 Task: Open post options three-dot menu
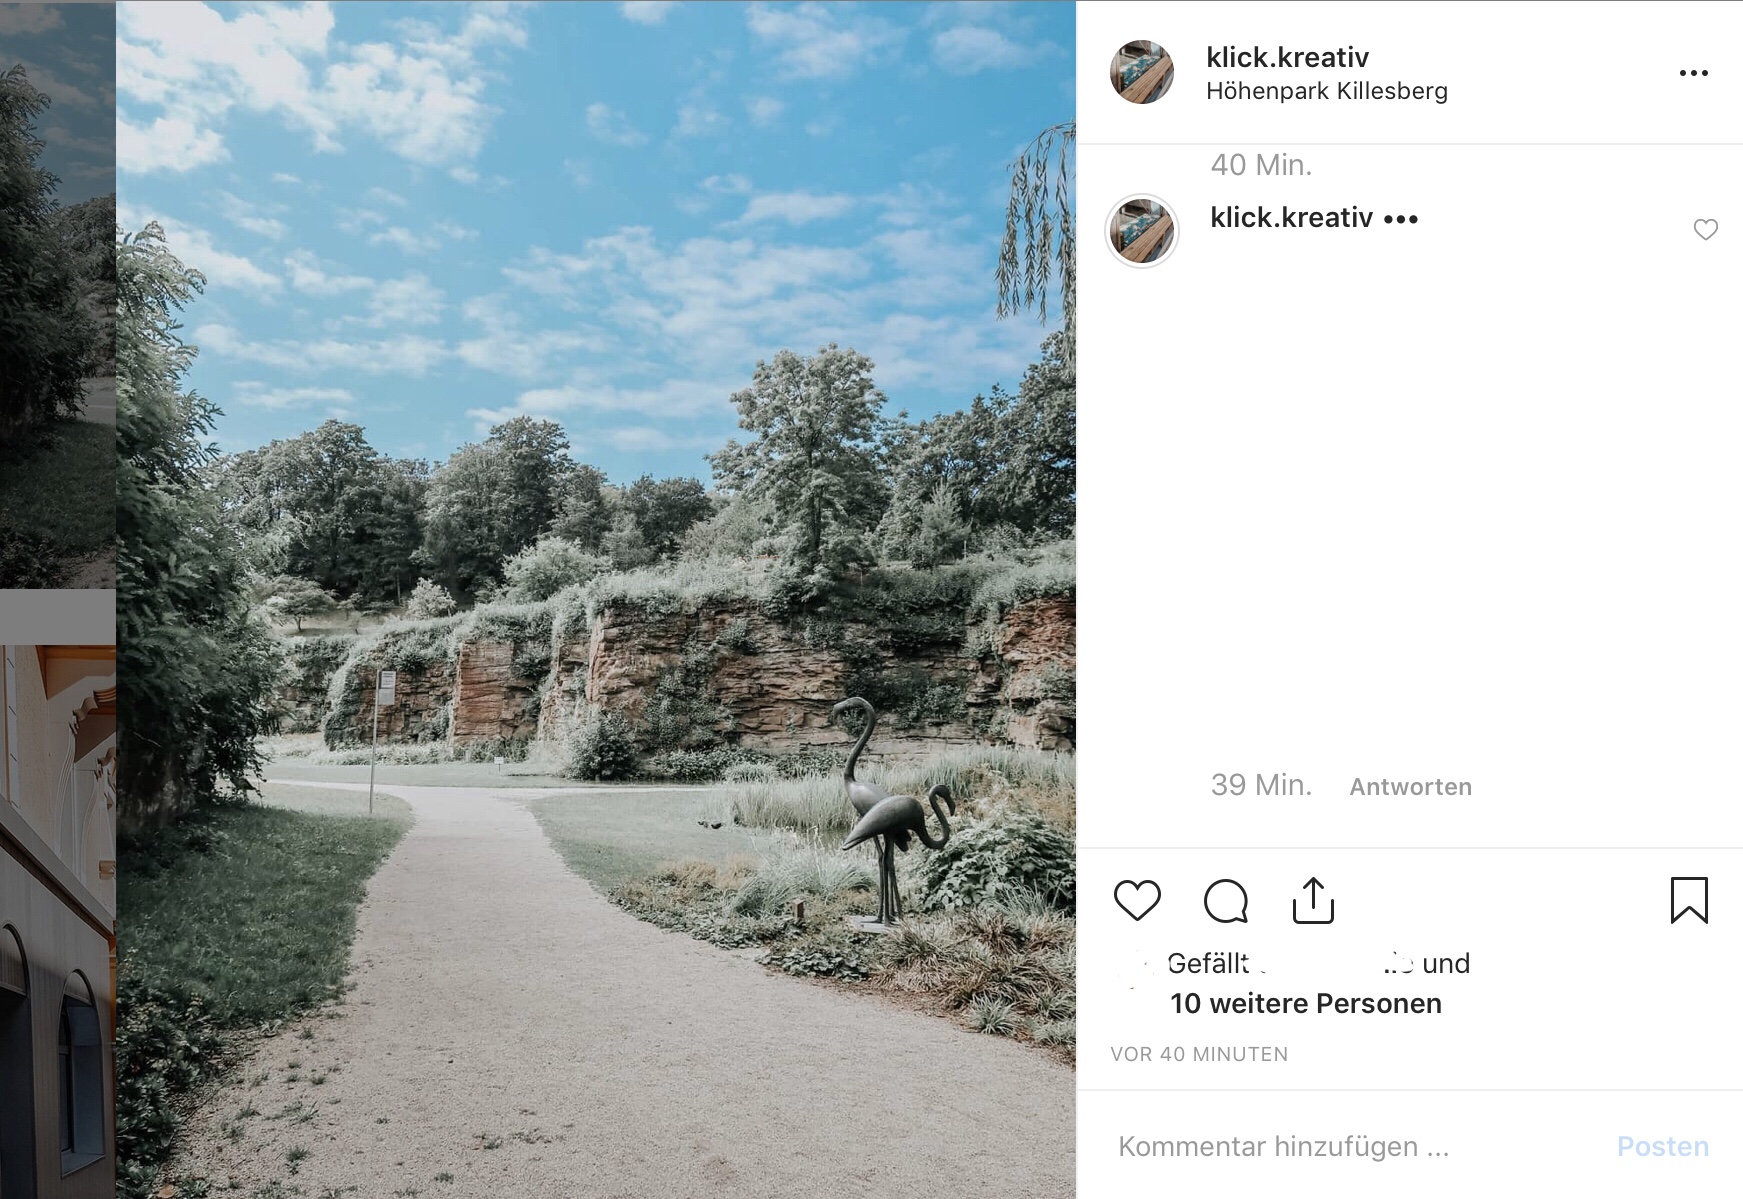[1694, 73]
